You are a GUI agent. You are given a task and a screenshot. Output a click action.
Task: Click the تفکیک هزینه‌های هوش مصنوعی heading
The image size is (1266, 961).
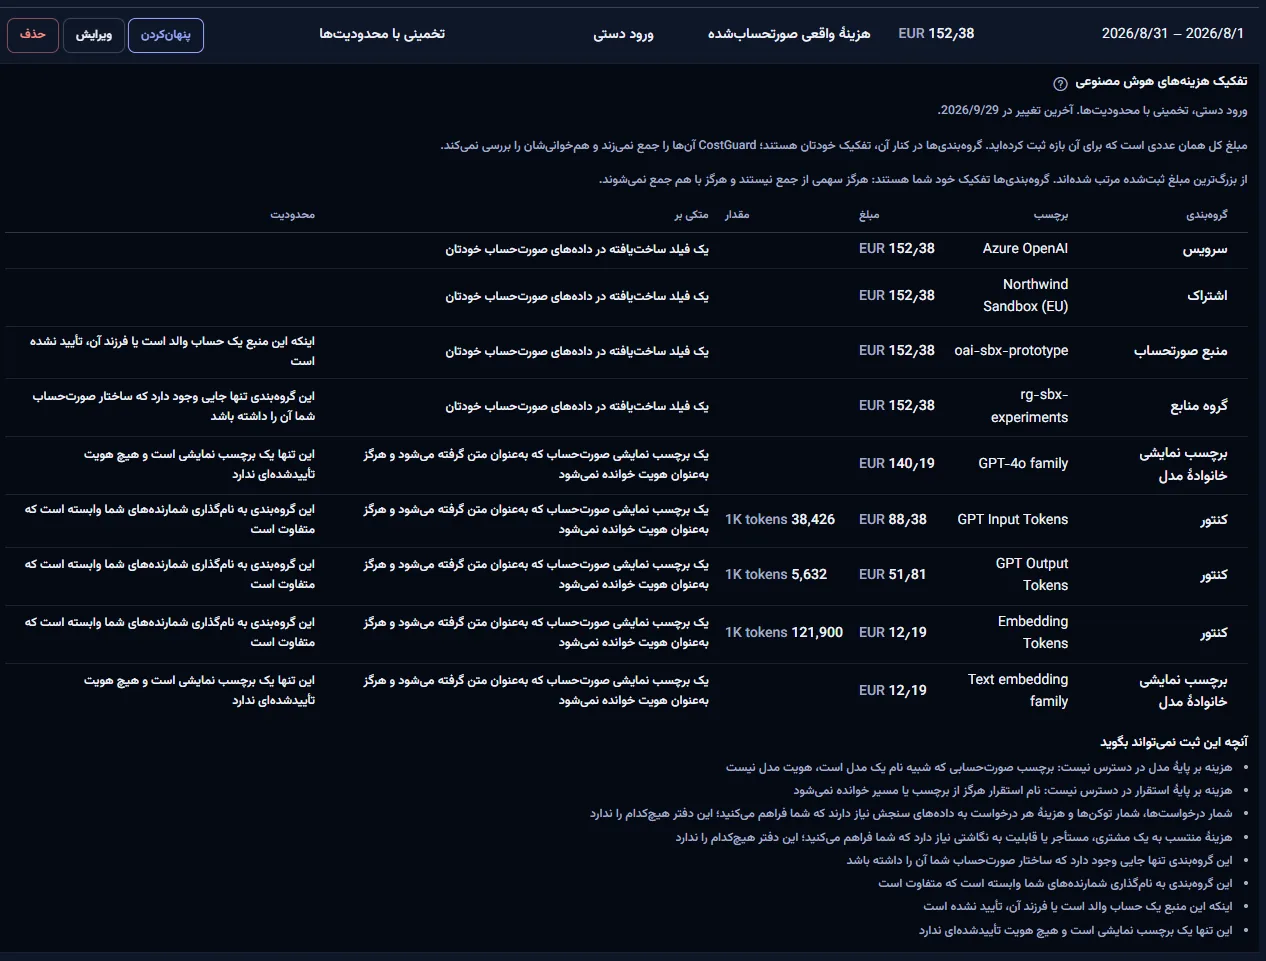1161,82
